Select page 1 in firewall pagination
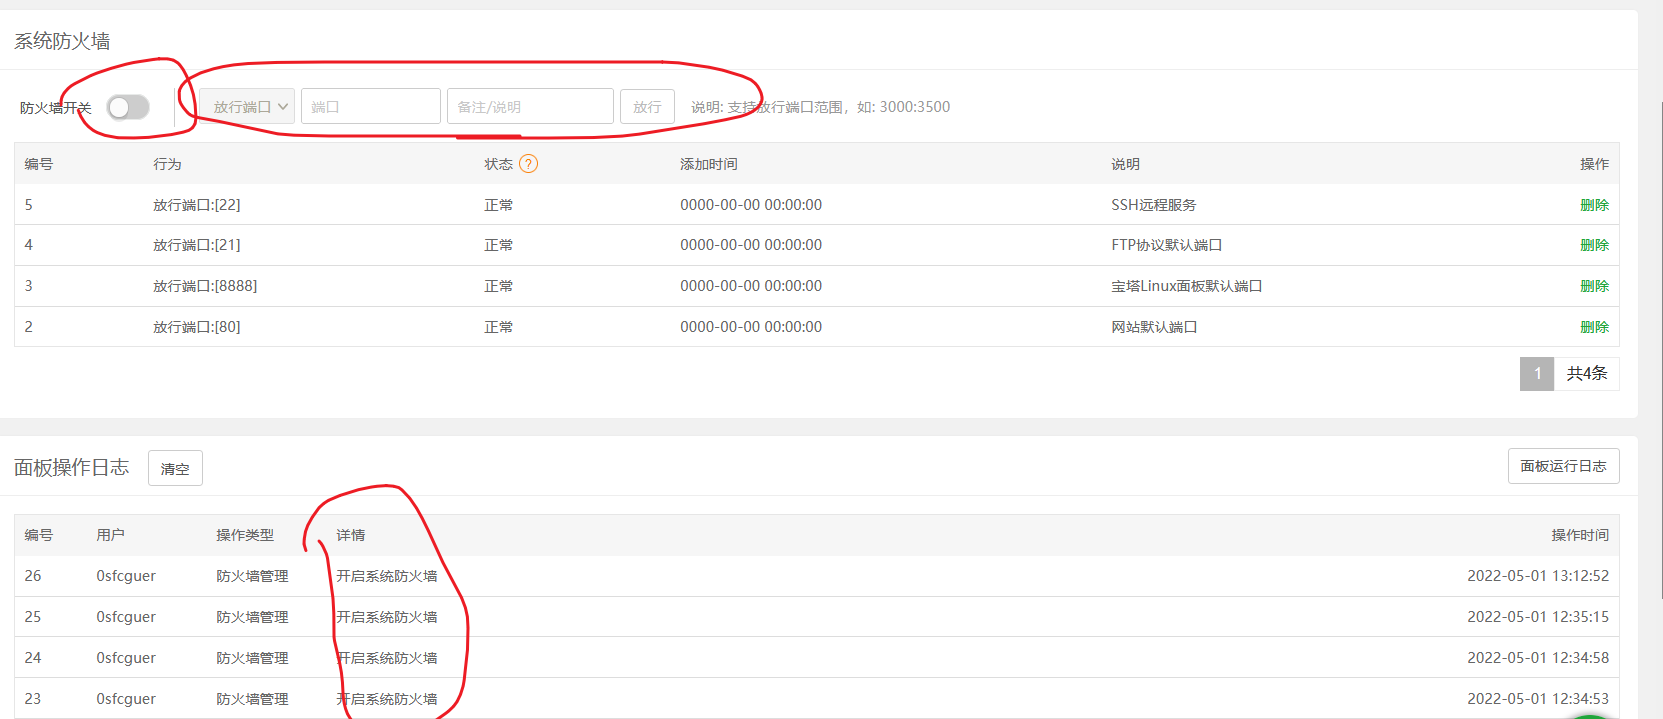 pyautogui.click(x=1537, y=374)
